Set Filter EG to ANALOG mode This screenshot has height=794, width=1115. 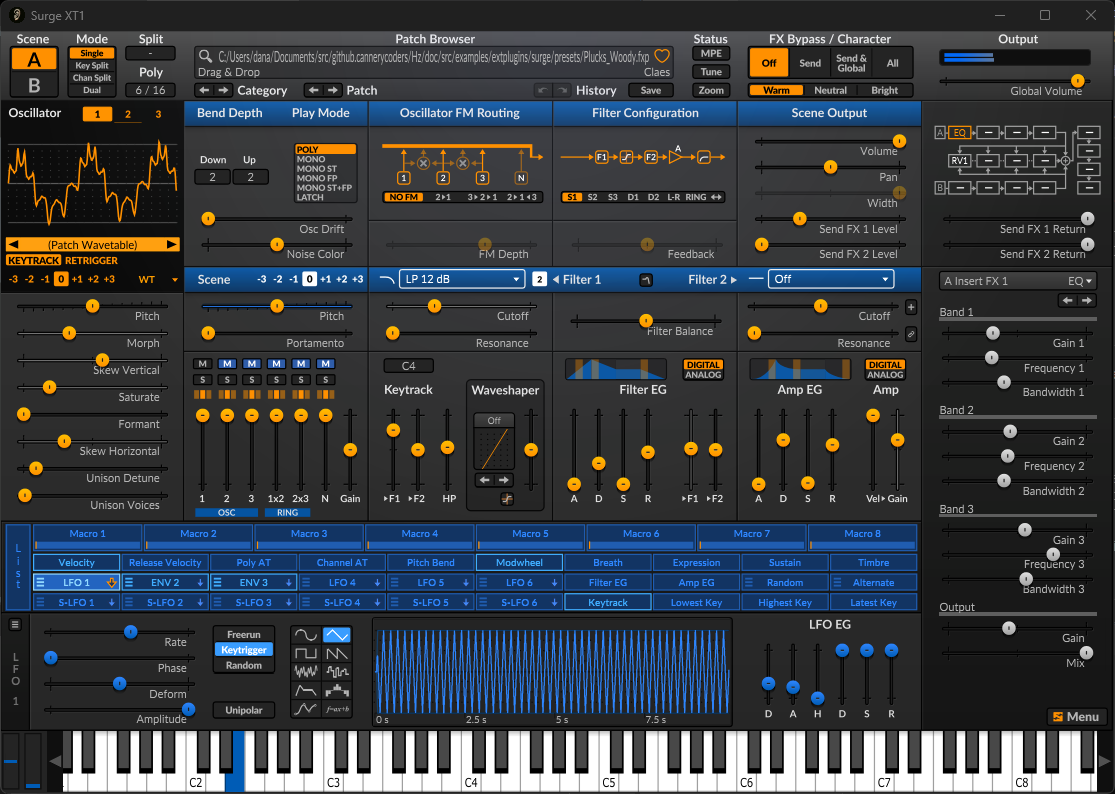(703, 375)
